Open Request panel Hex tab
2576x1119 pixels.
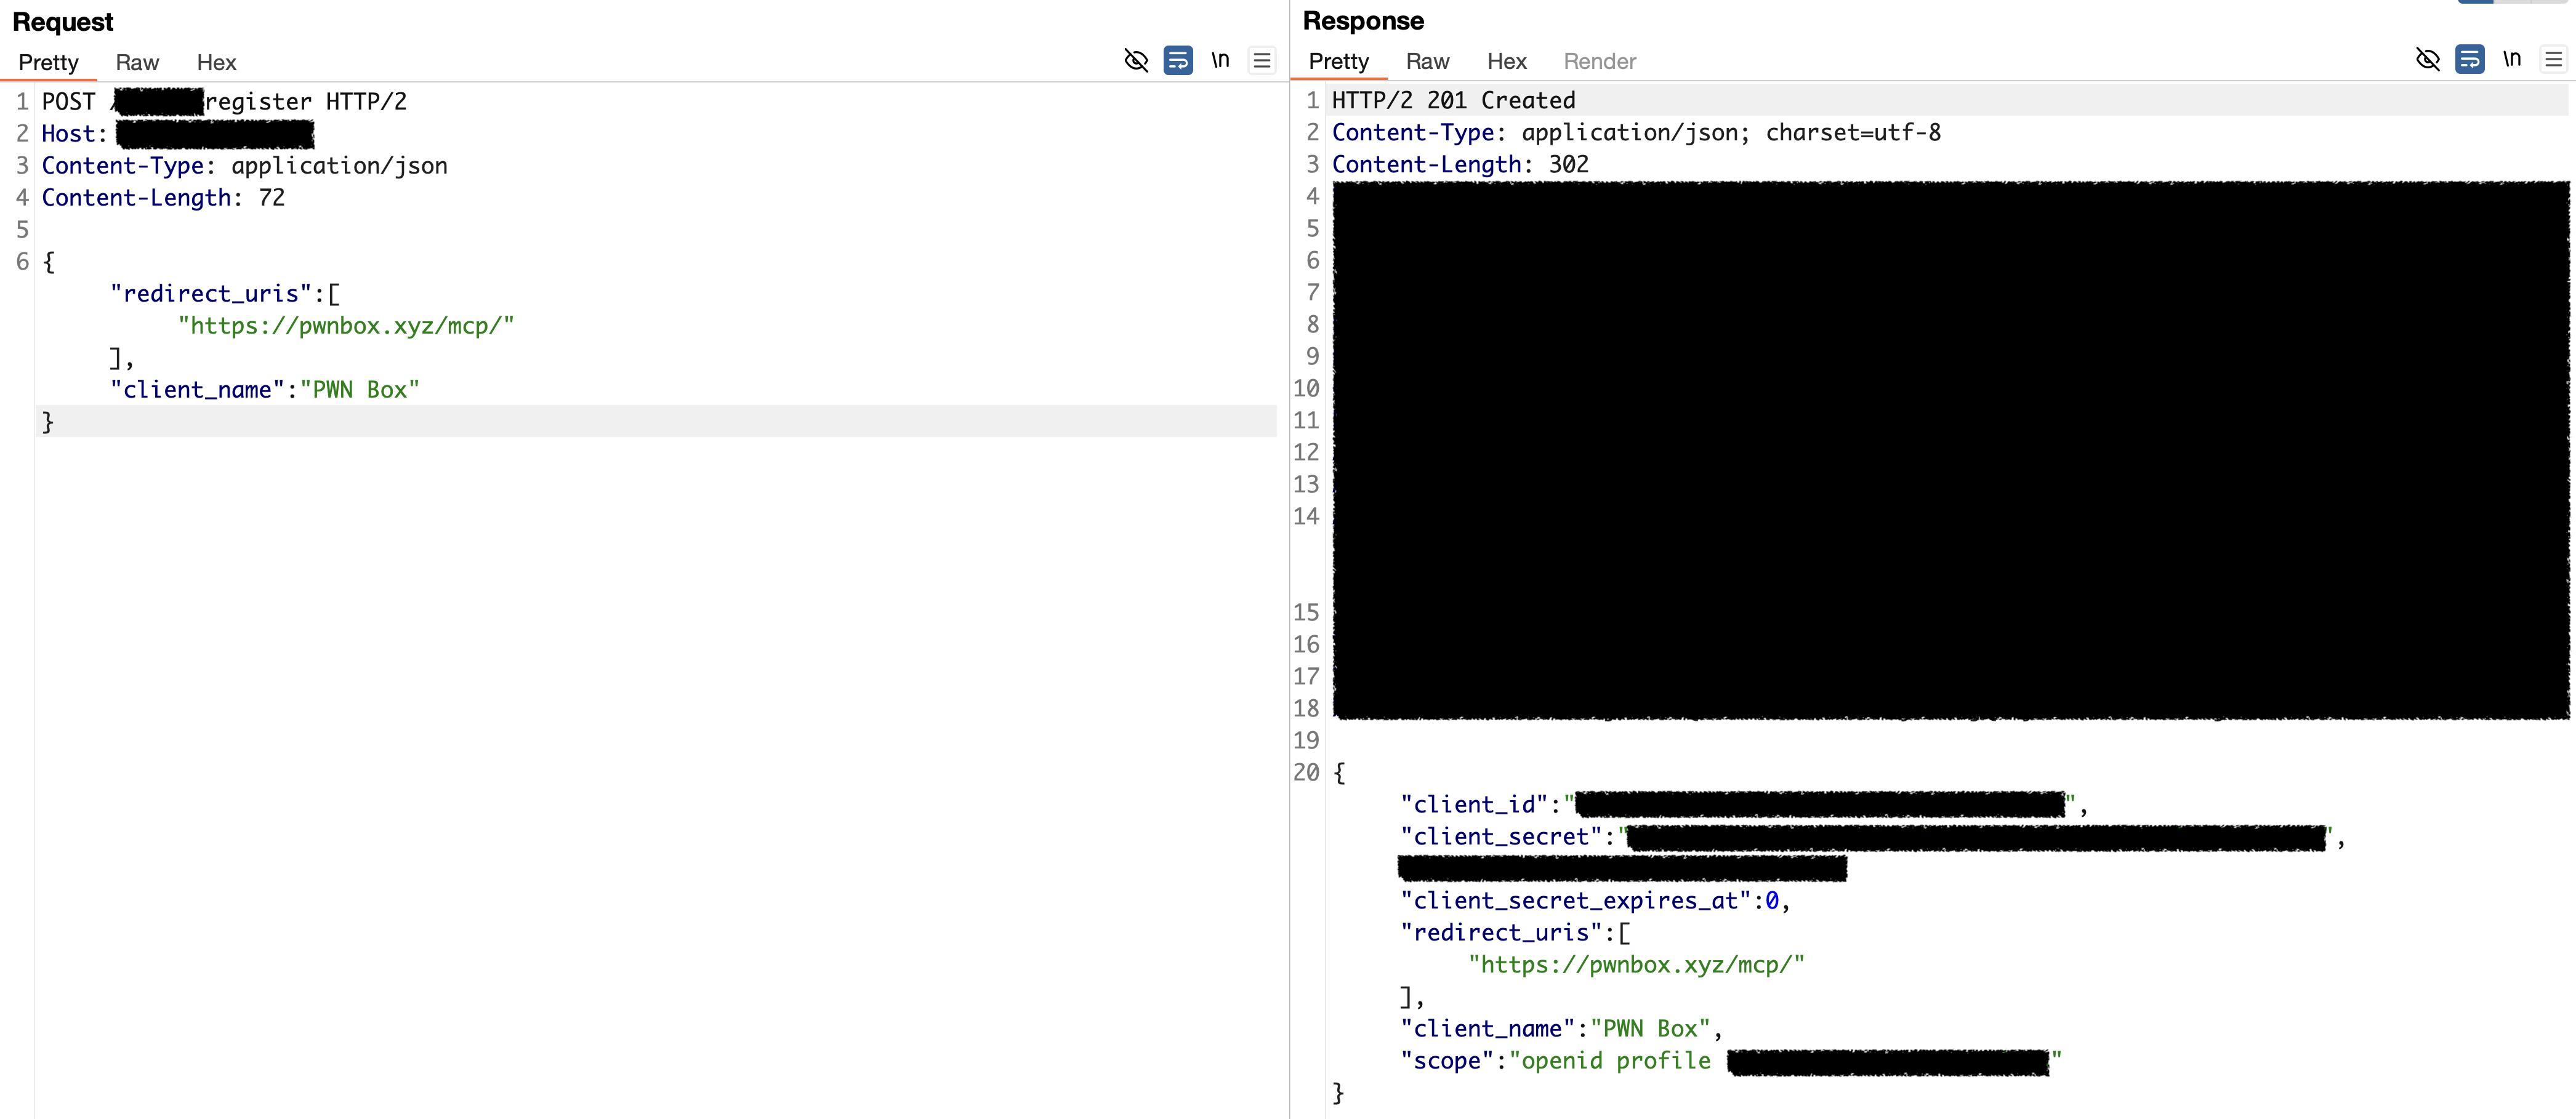(216, 62)
